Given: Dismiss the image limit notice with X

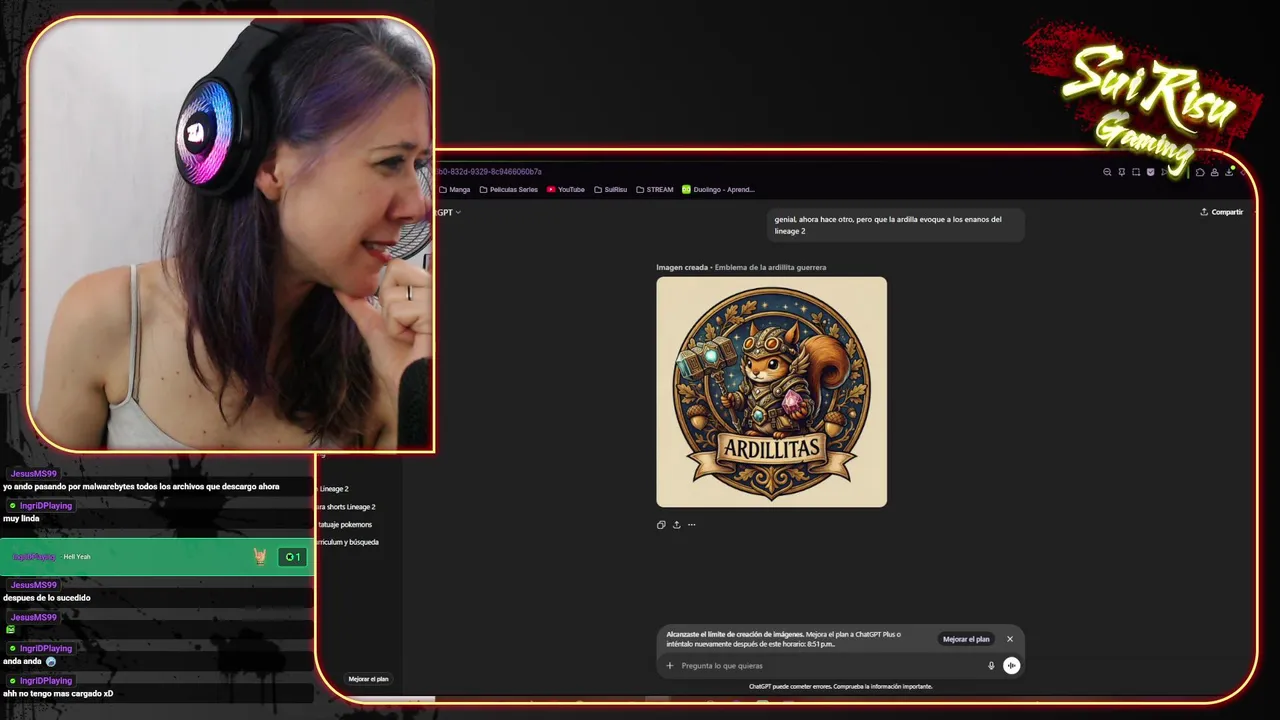Looking at the screenshot, I should click(1009, 639).
